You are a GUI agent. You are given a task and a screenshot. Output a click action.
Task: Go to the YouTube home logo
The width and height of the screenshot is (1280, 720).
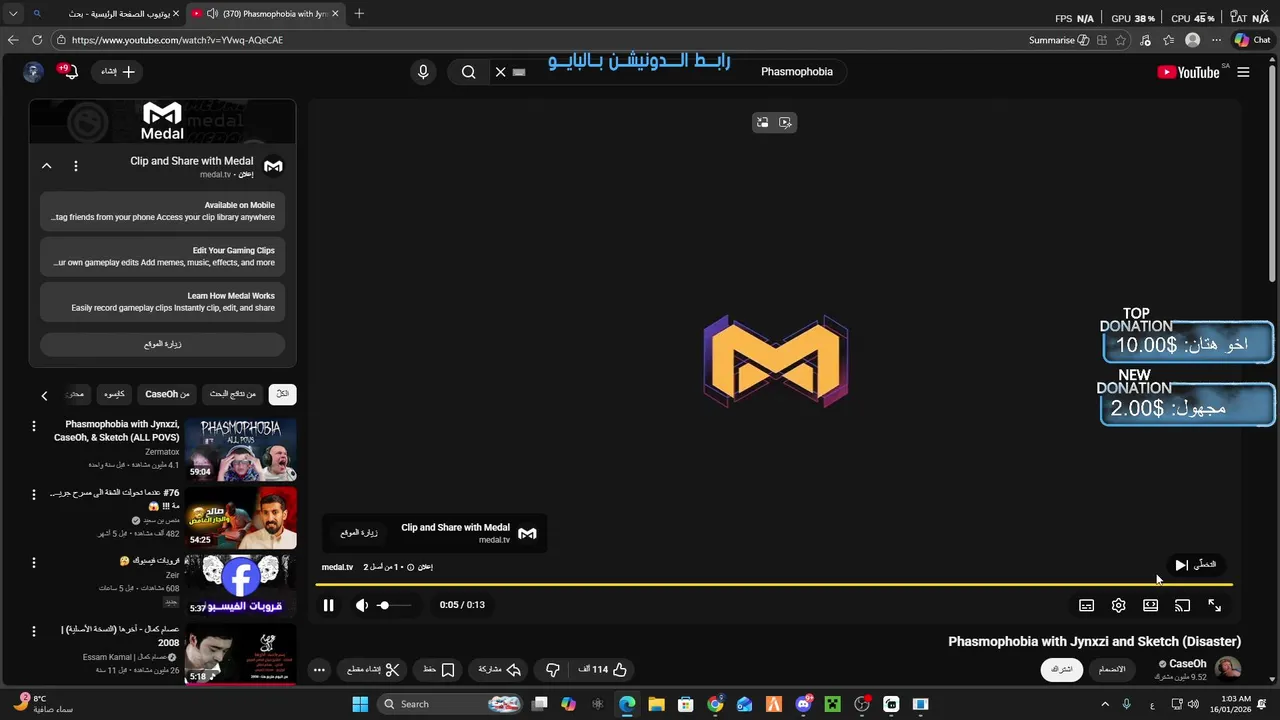click(1189, 72)
